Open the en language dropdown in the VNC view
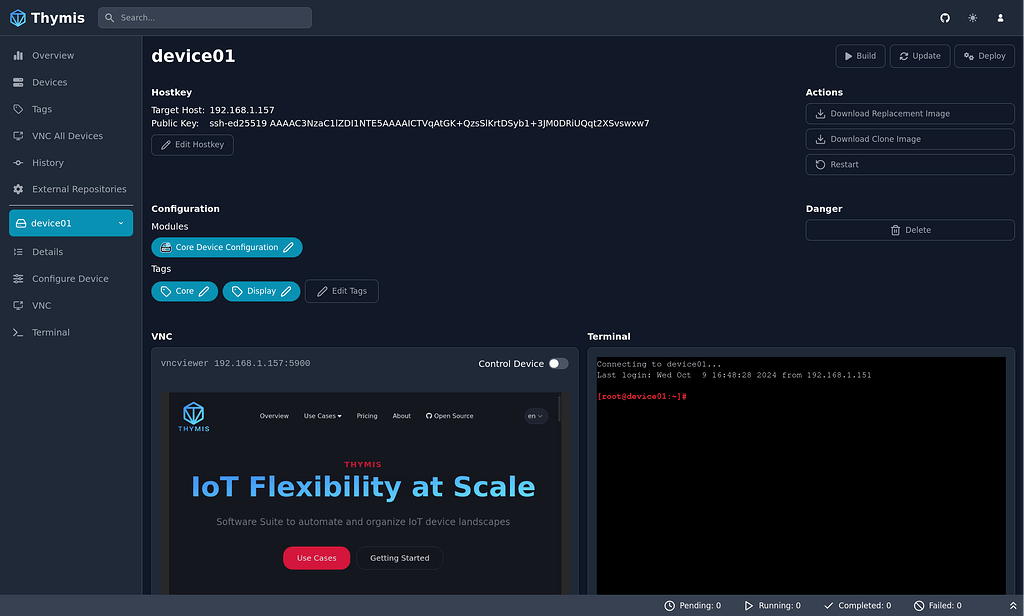 pyautogui.click(x=536, y=416)
